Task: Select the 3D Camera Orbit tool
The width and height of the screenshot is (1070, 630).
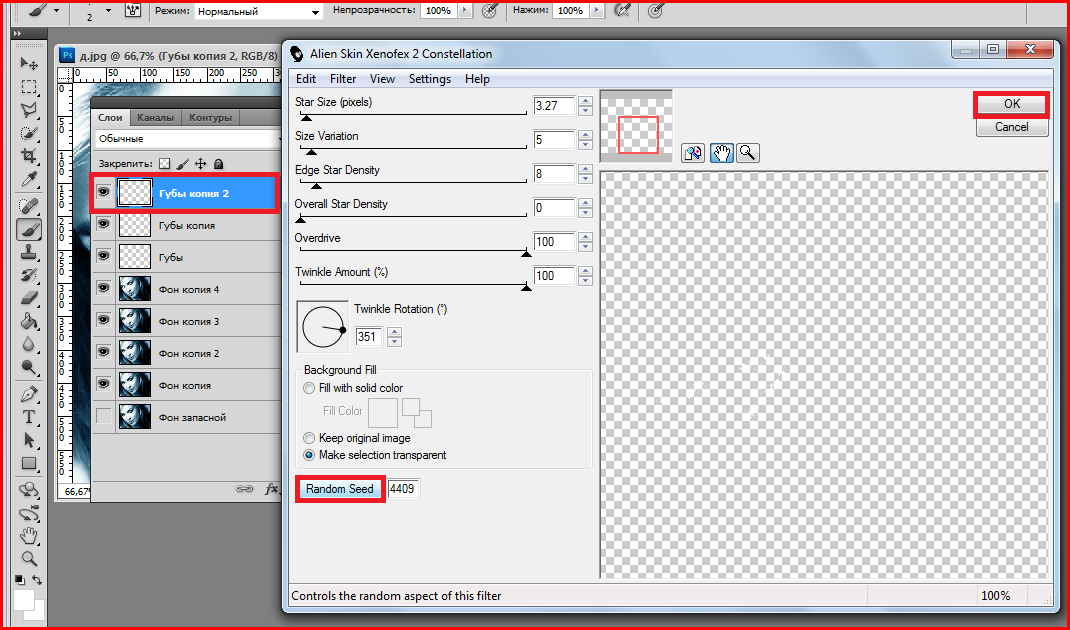Action: (x=29, y=513)
